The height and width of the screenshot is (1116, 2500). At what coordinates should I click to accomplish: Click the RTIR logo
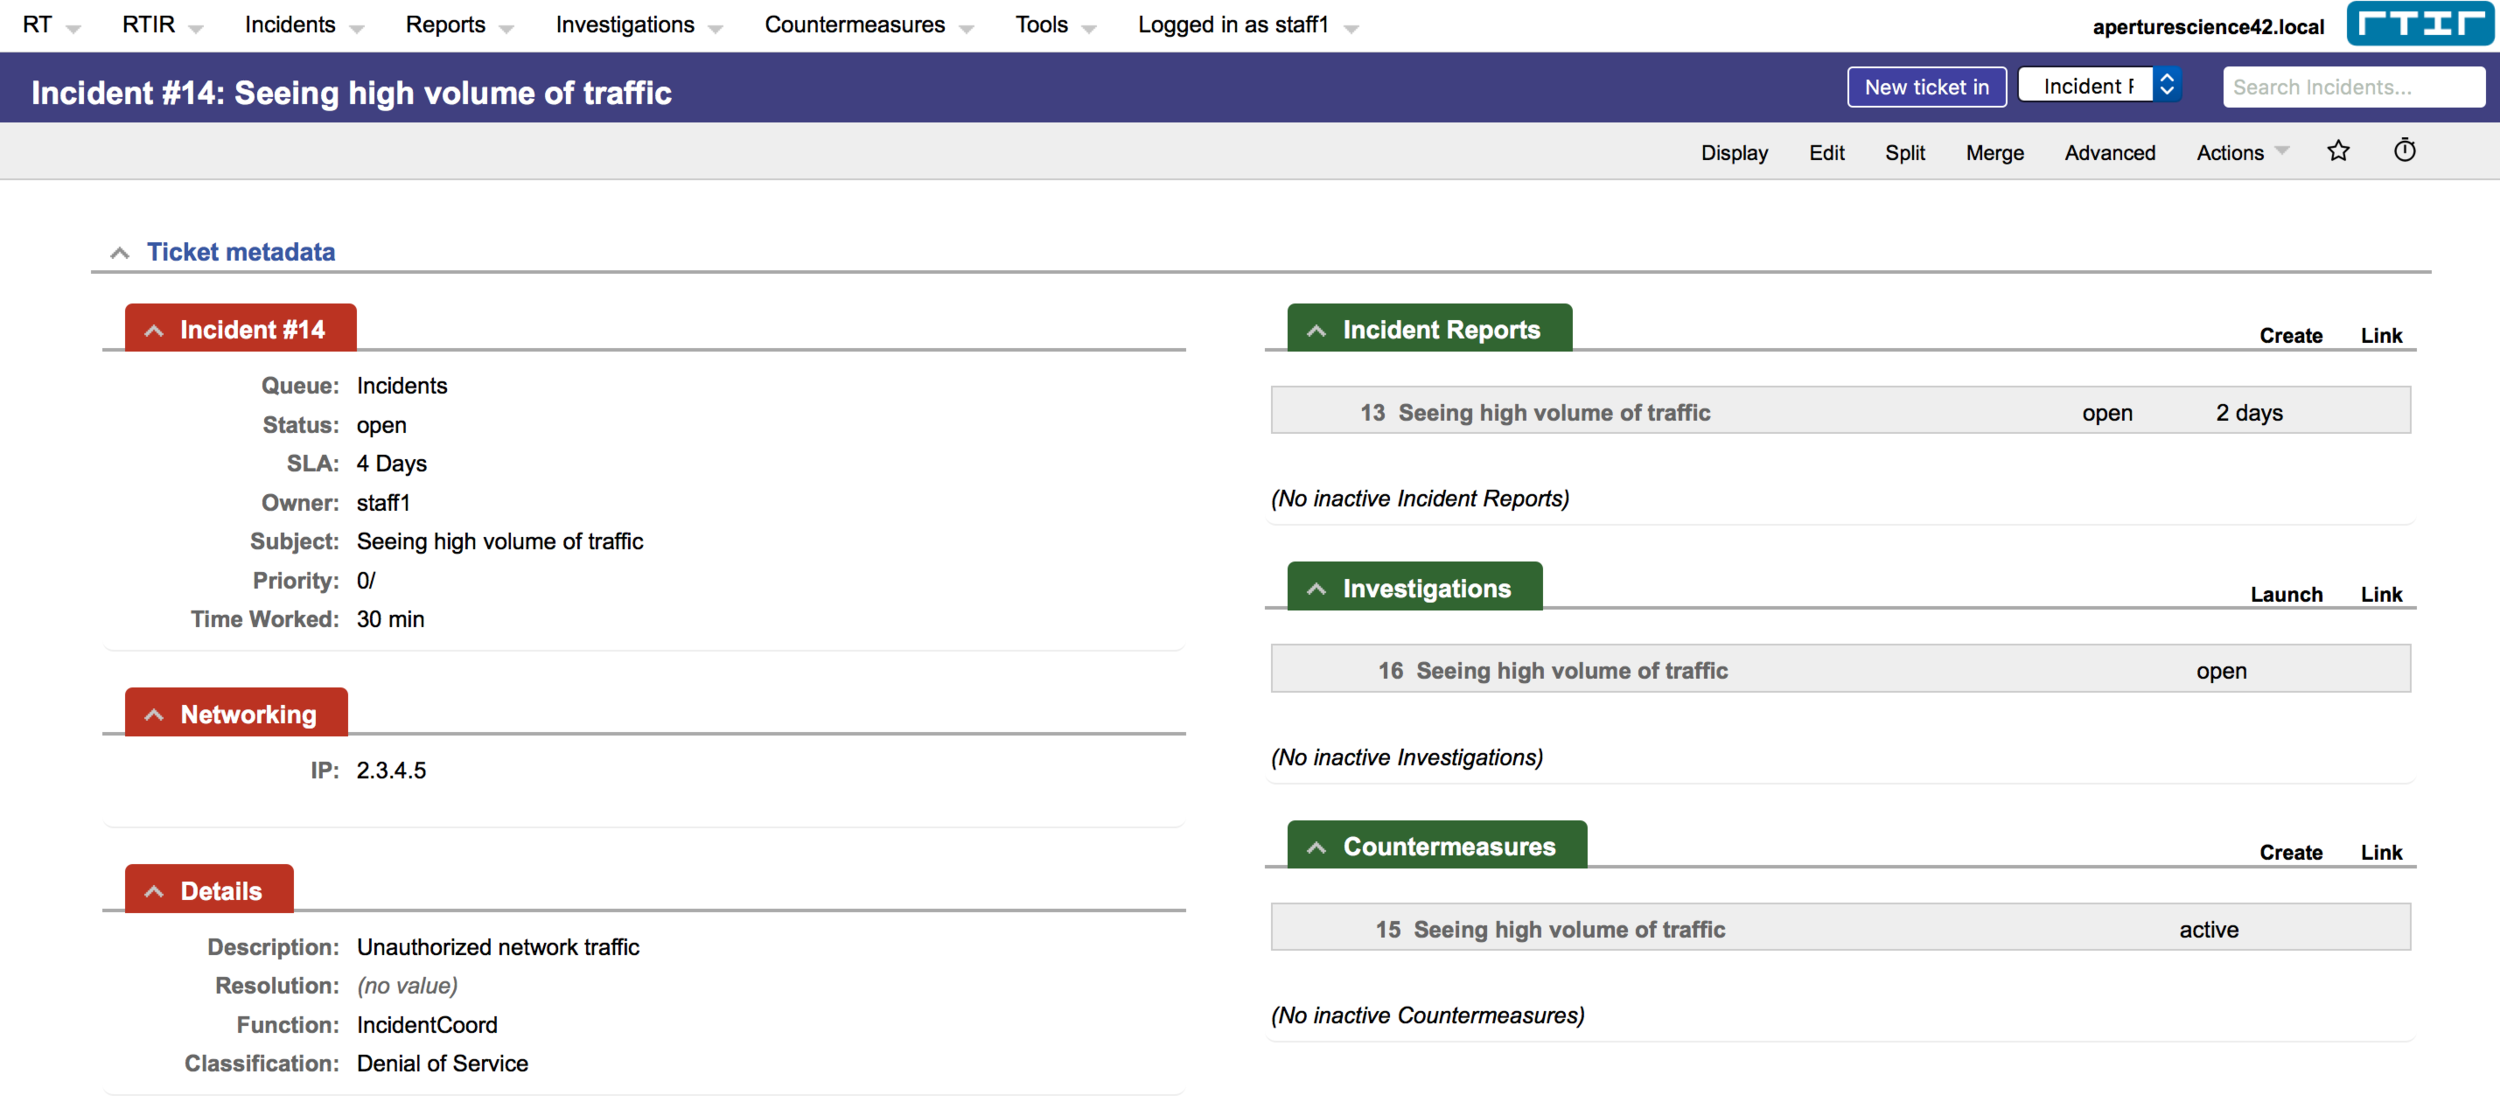point(2420,24)
